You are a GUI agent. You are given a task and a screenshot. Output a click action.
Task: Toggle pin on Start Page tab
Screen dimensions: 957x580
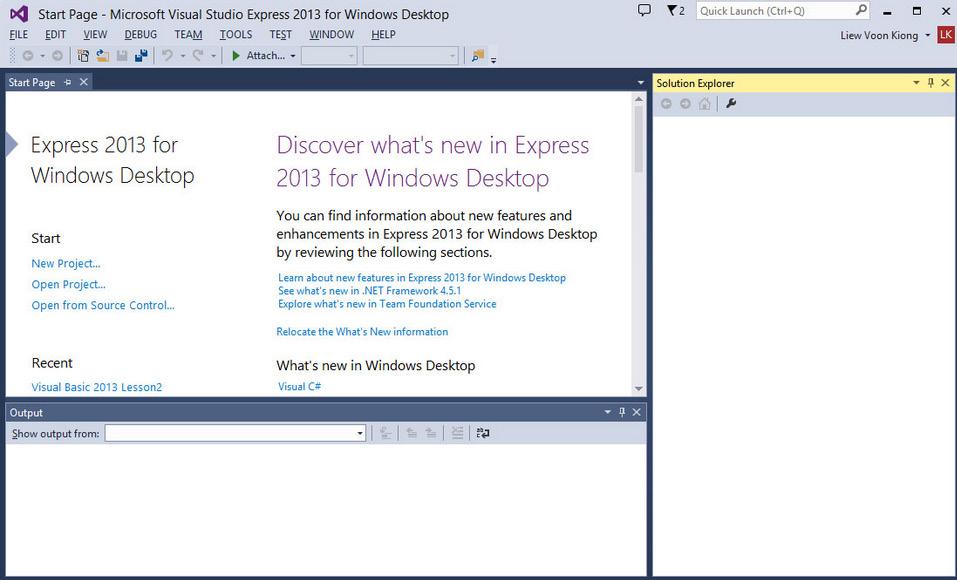[68, 82]
